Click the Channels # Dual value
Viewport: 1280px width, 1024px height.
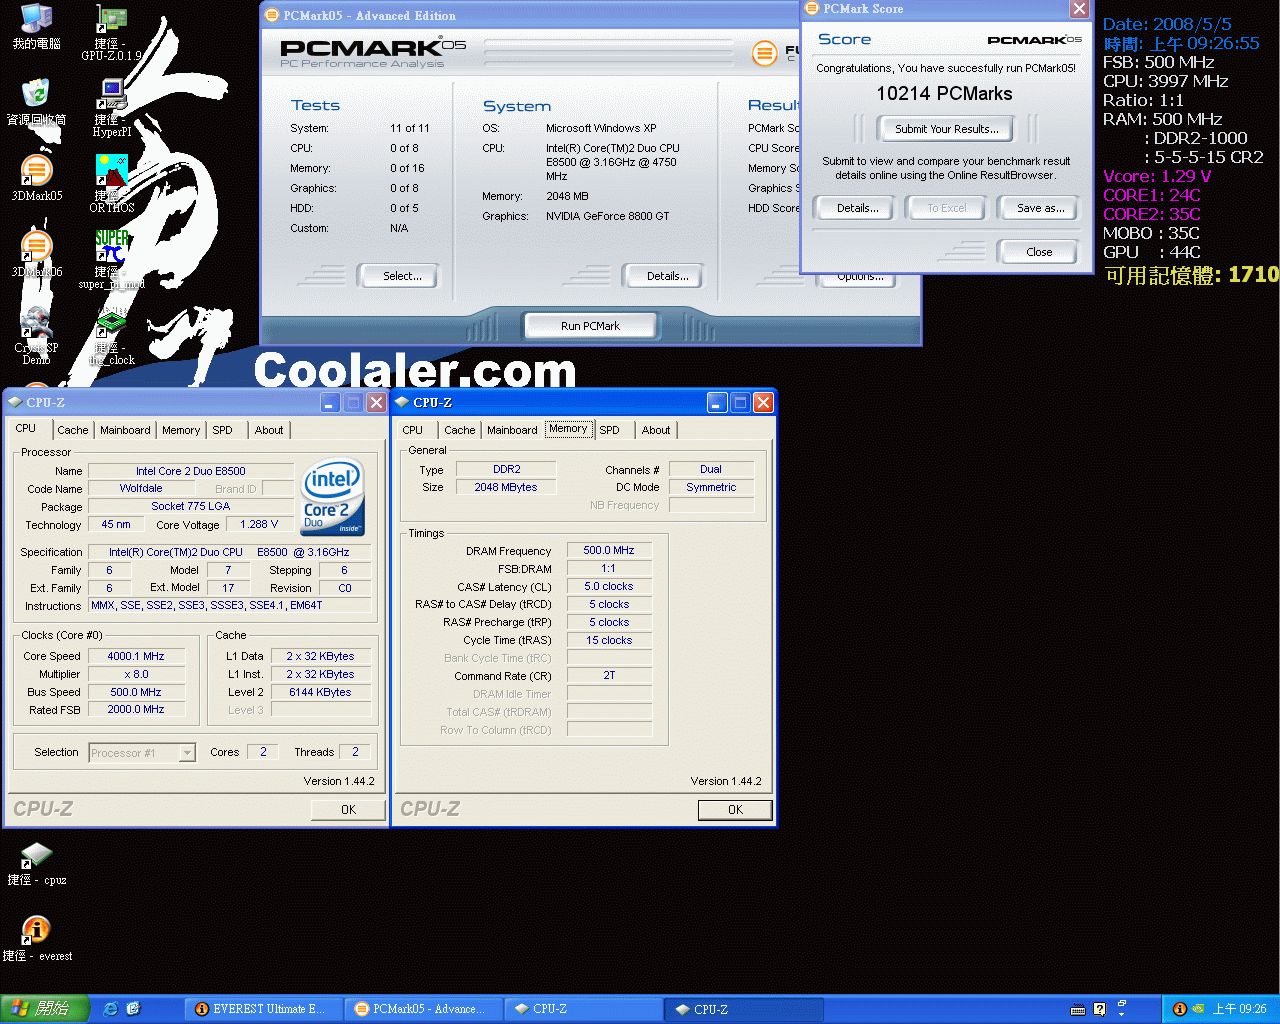711,470
